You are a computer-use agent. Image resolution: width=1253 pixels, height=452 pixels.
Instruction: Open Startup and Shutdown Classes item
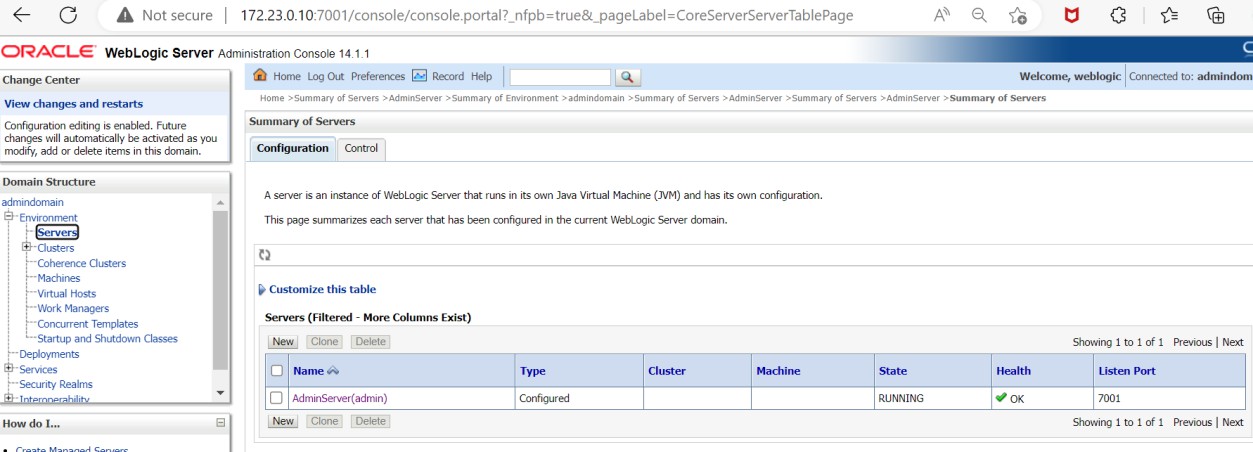coord(108,339)
